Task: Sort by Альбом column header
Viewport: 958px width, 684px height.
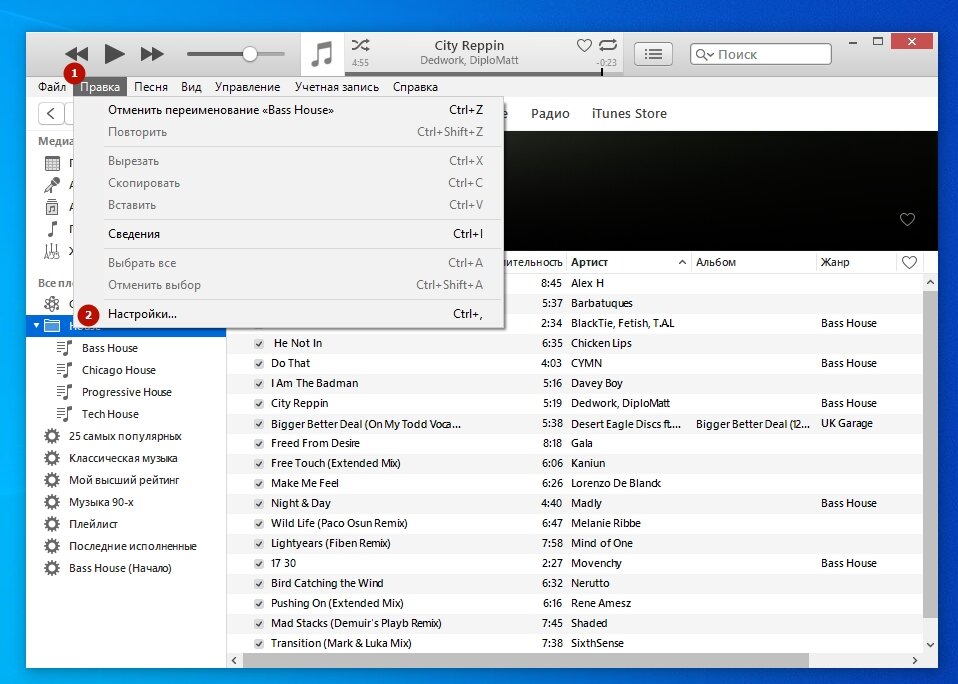Action: (x=753, y=262)
